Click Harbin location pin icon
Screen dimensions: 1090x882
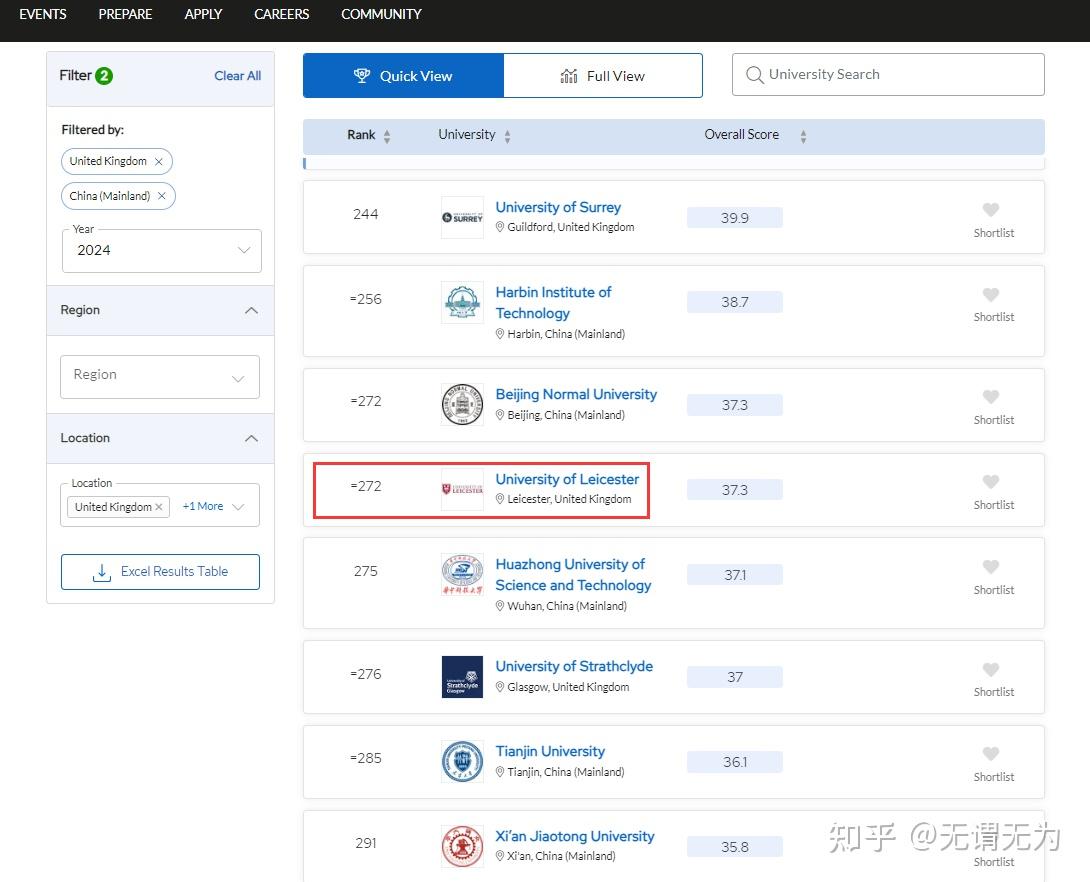coord(500,334)
